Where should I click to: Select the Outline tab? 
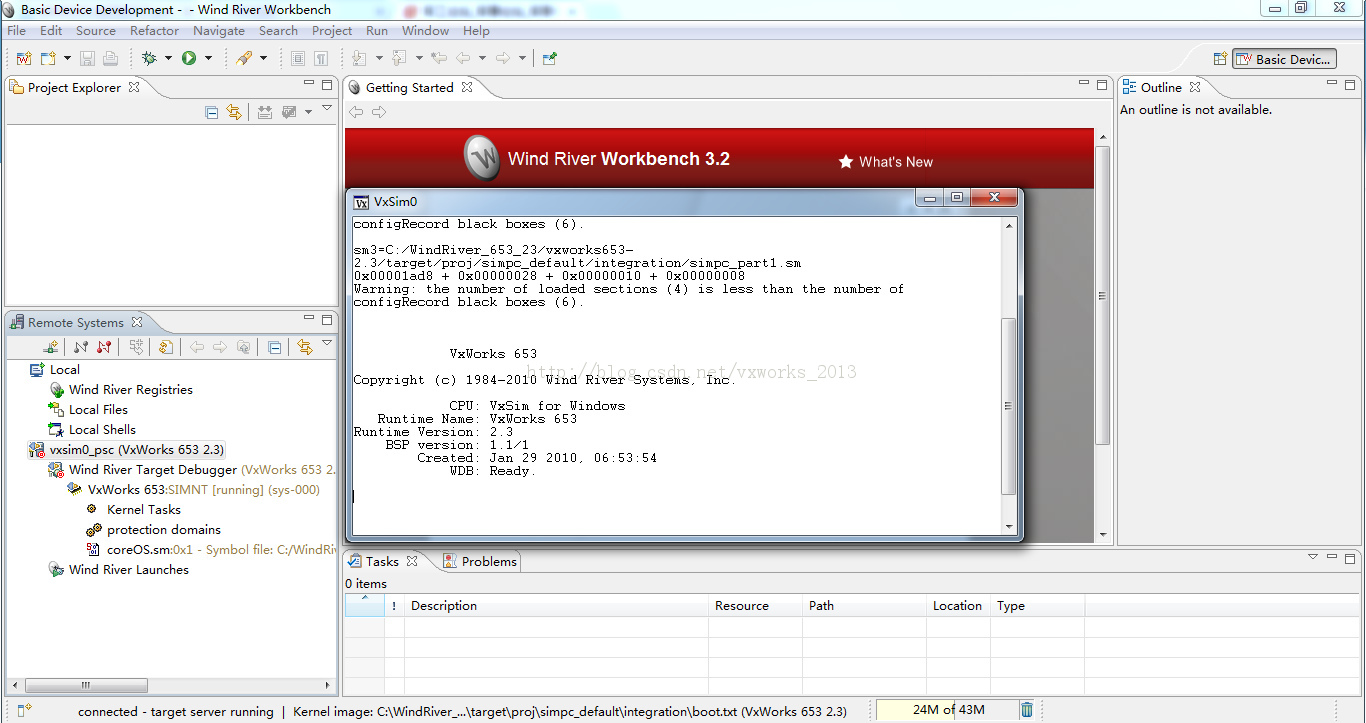coord(1160,87)
